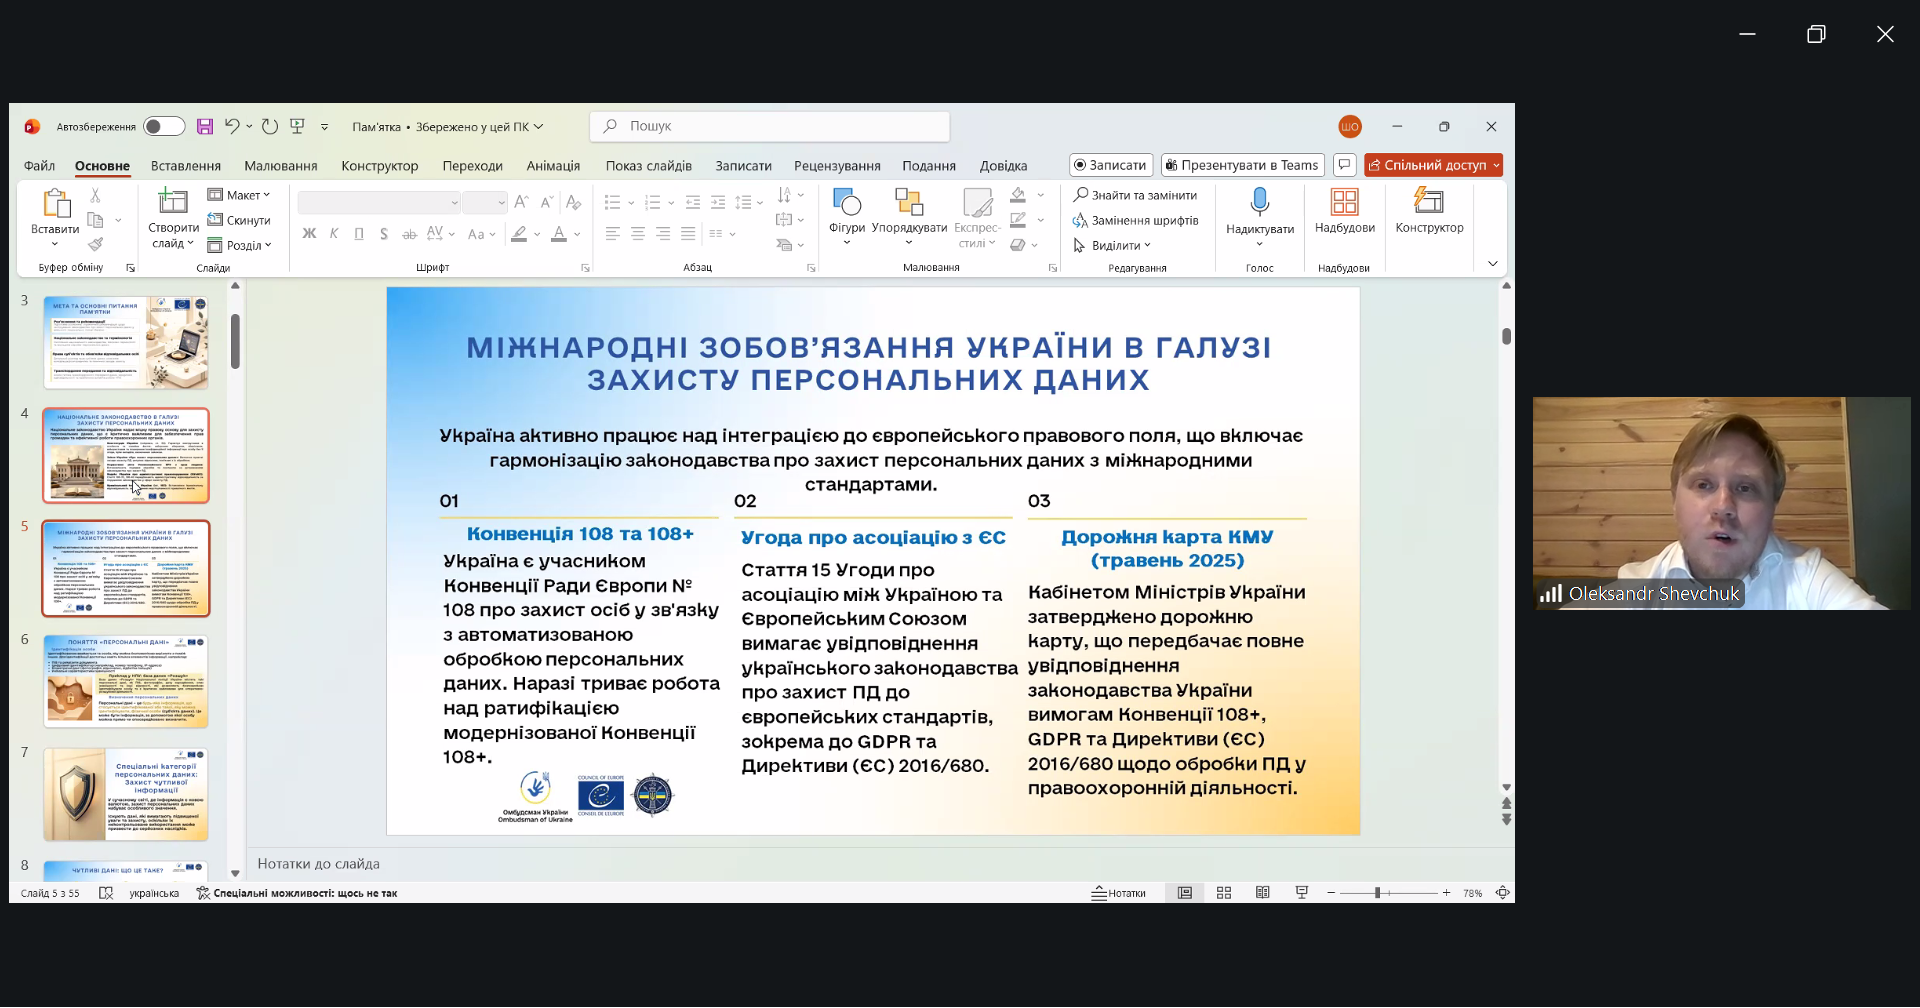Click the Нотатки notes button in status bar
Screen dimensions: 1920x1008
point(1119,893)
